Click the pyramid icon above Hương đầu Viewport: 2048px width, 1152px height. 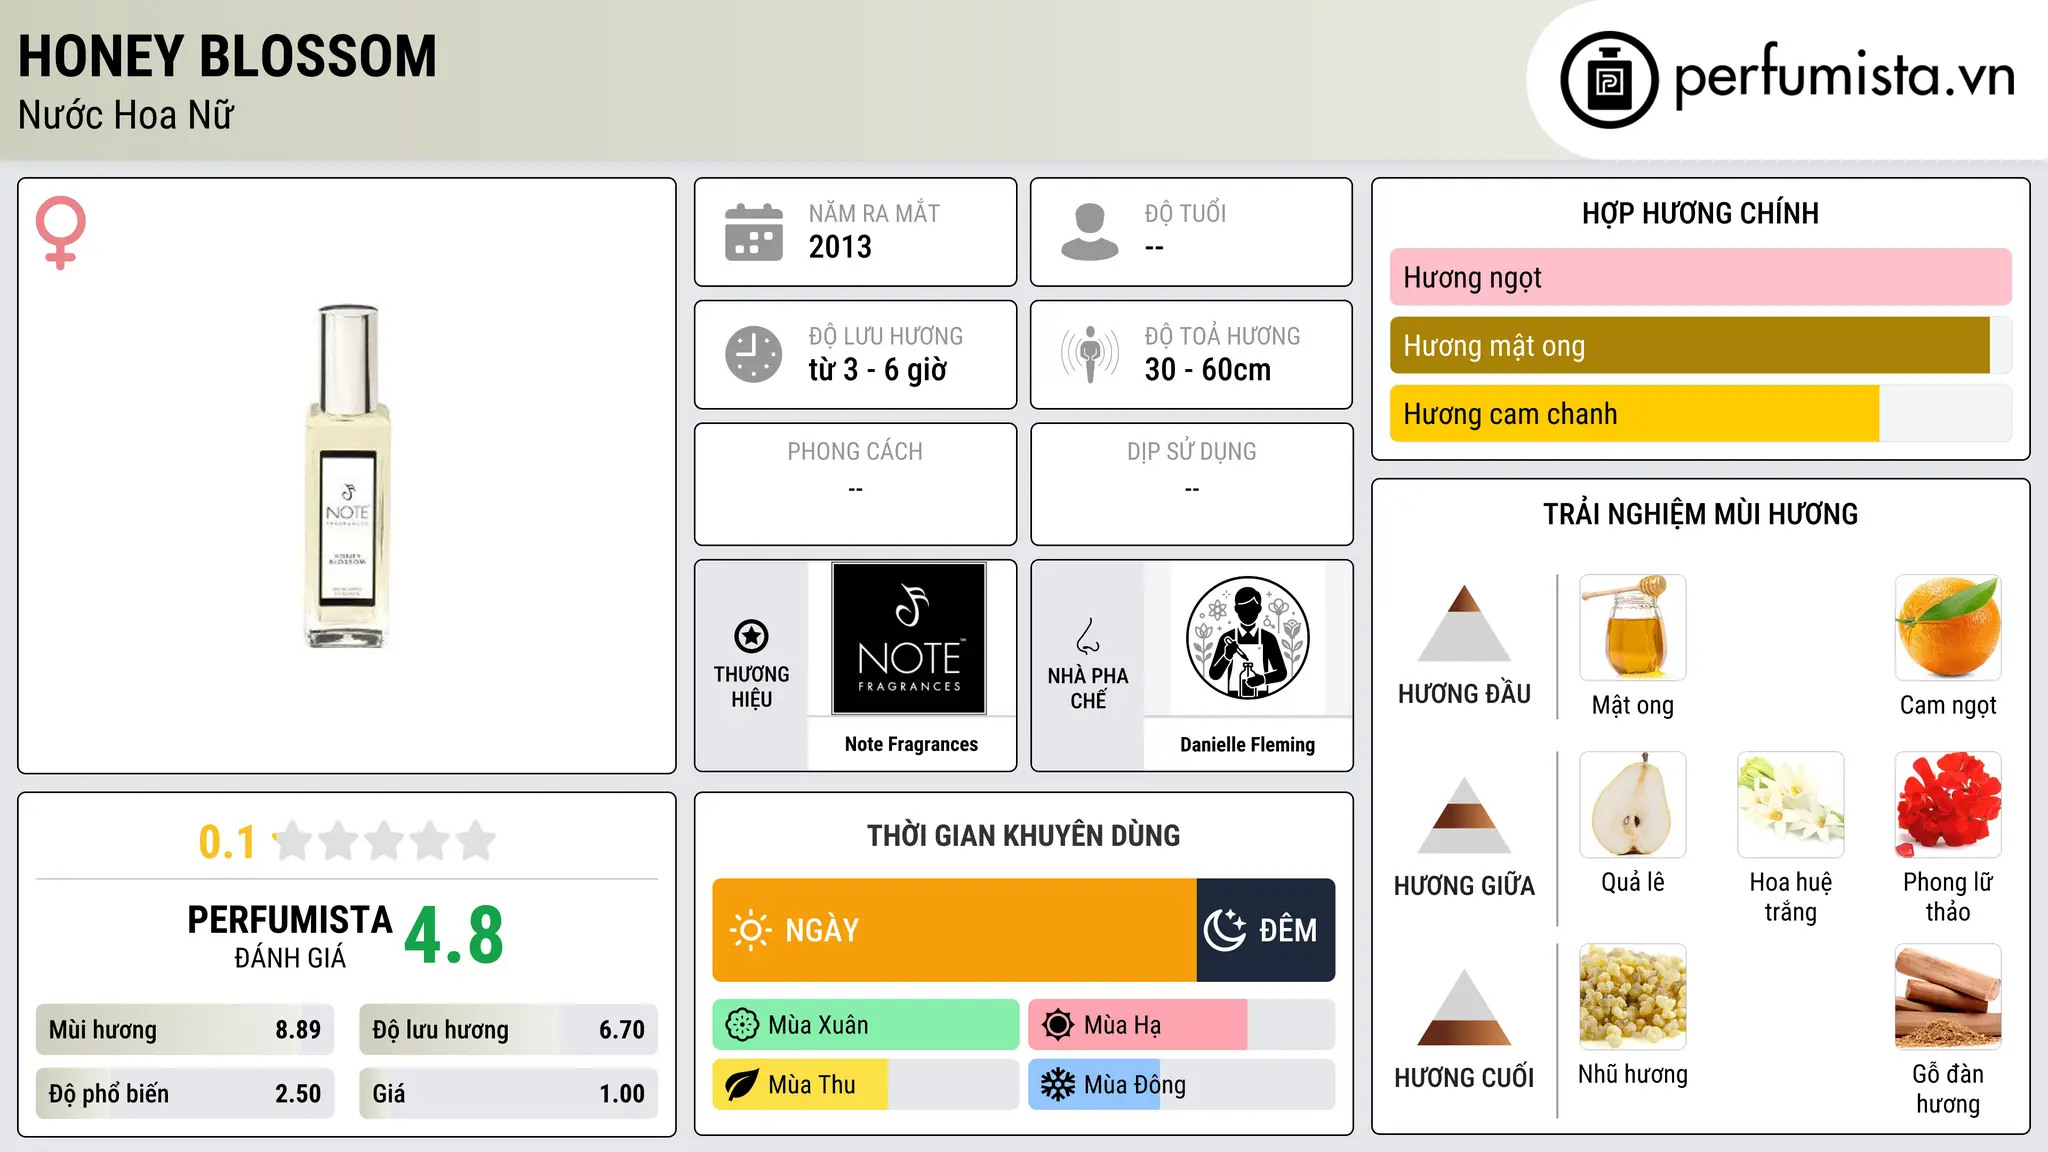[x=1465, y=623]
